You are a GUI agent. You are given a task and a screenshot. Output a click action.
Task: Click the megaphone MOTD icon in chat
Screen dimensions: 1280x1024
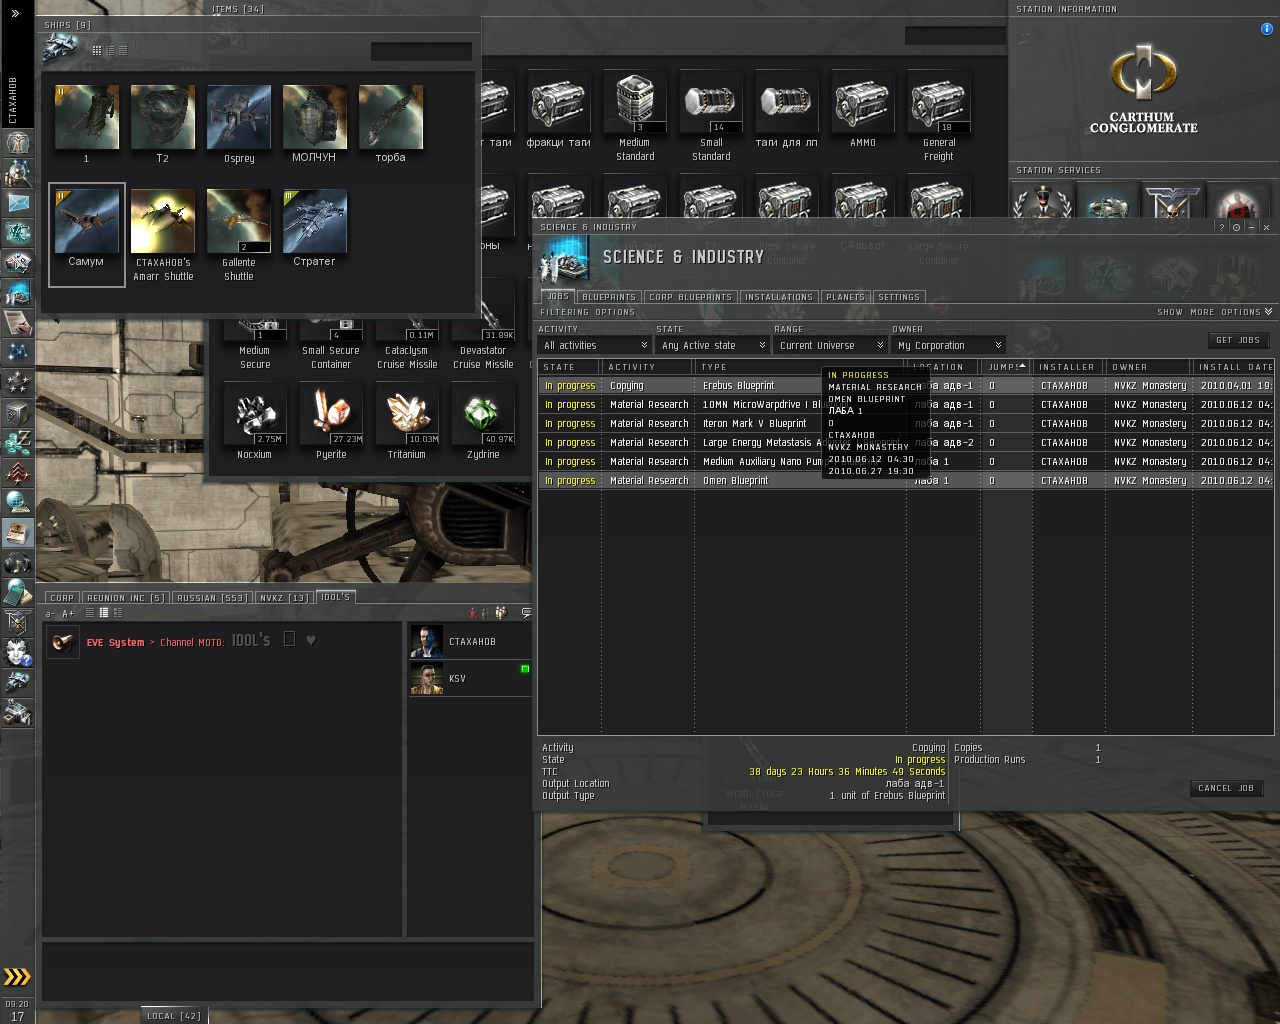62,642
